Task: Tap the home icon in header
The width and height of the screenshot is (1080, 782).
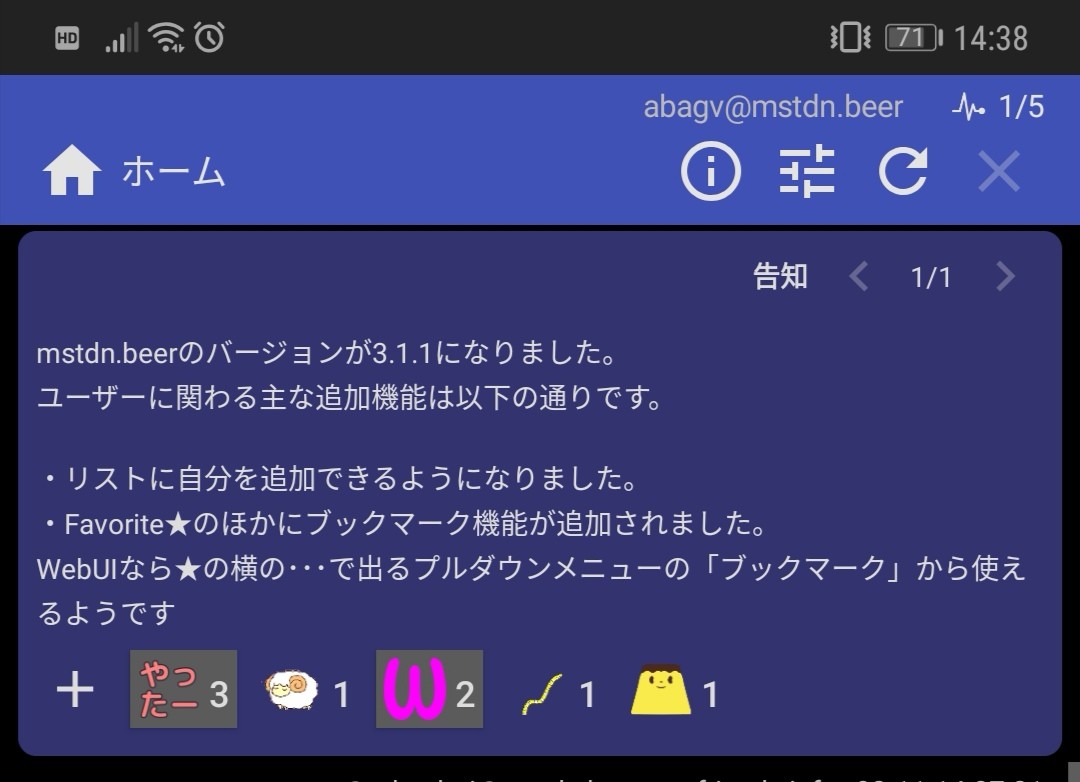Action: point(72,171)
